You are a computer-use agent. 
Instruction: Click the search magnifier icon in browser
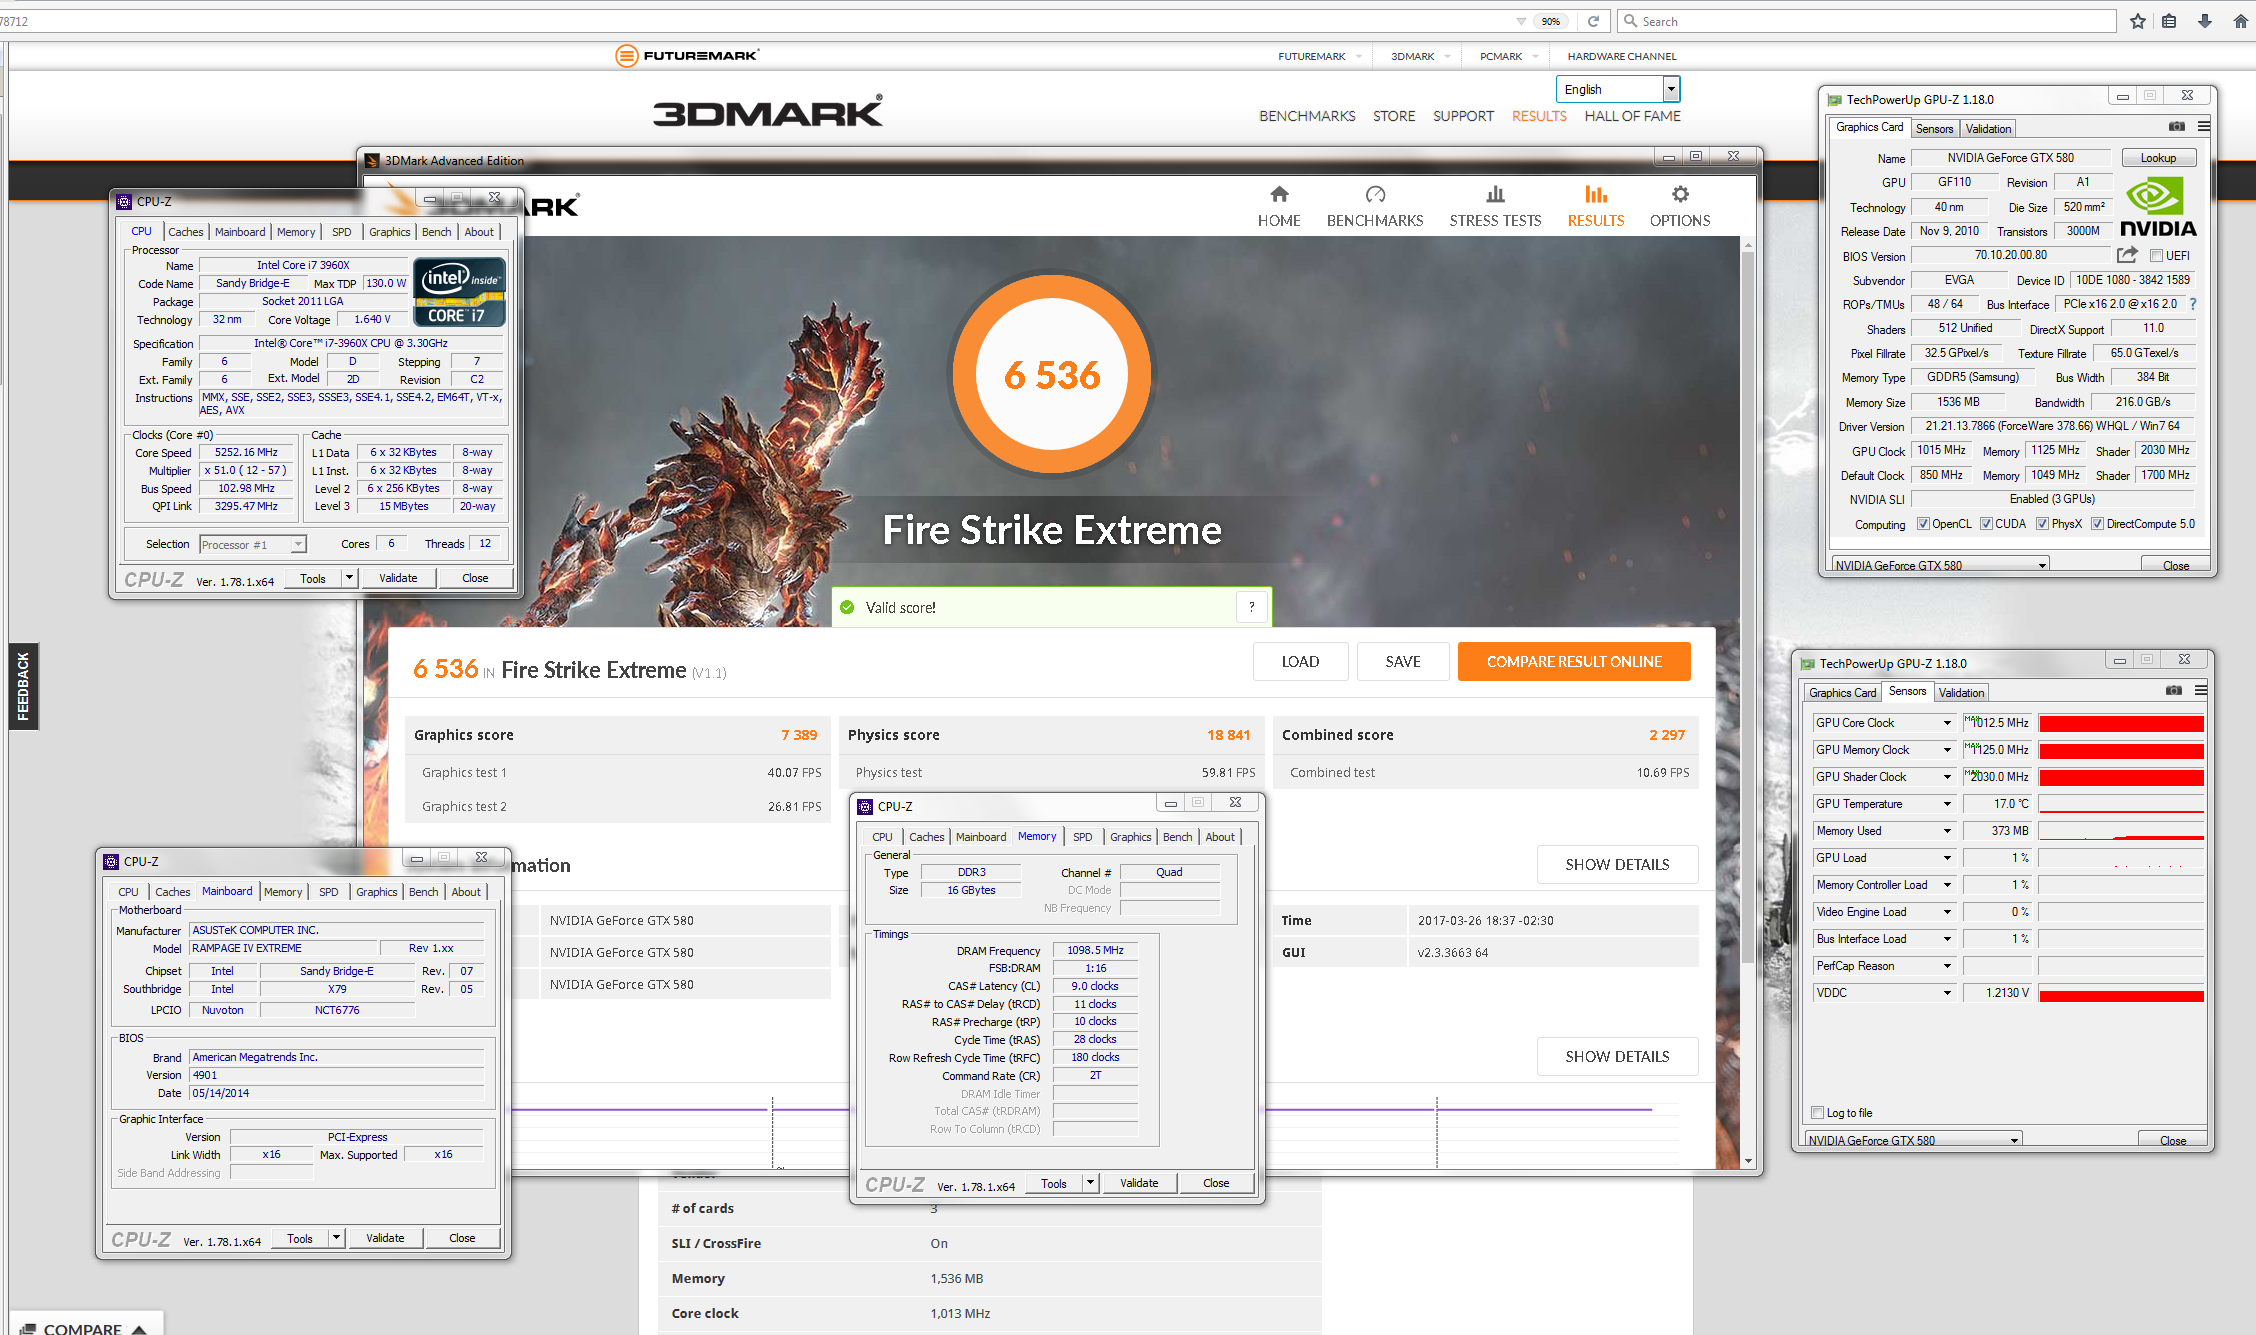(1630, 21)
